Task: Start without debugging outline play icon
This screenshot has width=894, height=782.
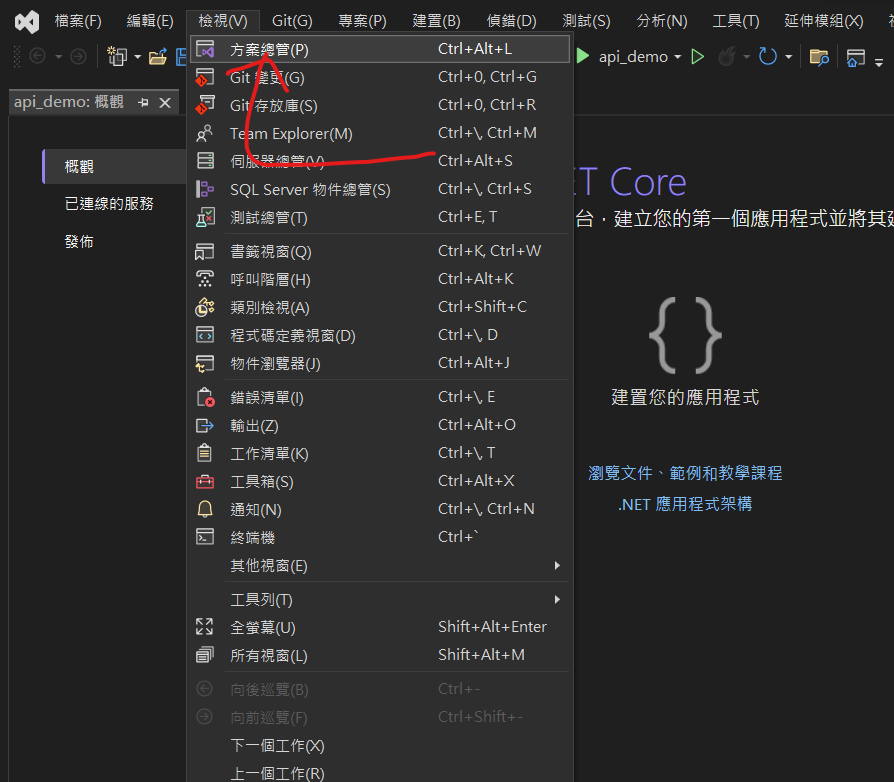Action: coord(697,56)
